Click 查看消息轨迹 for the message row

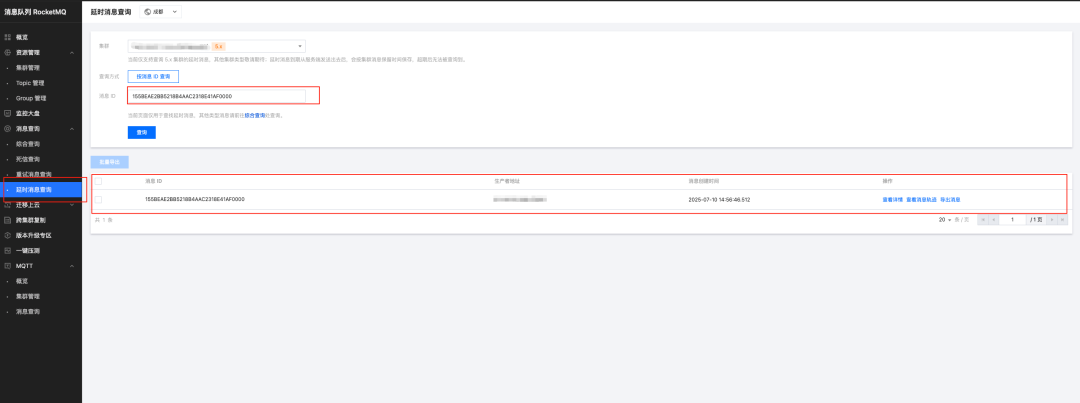click(x=922, y=199)
